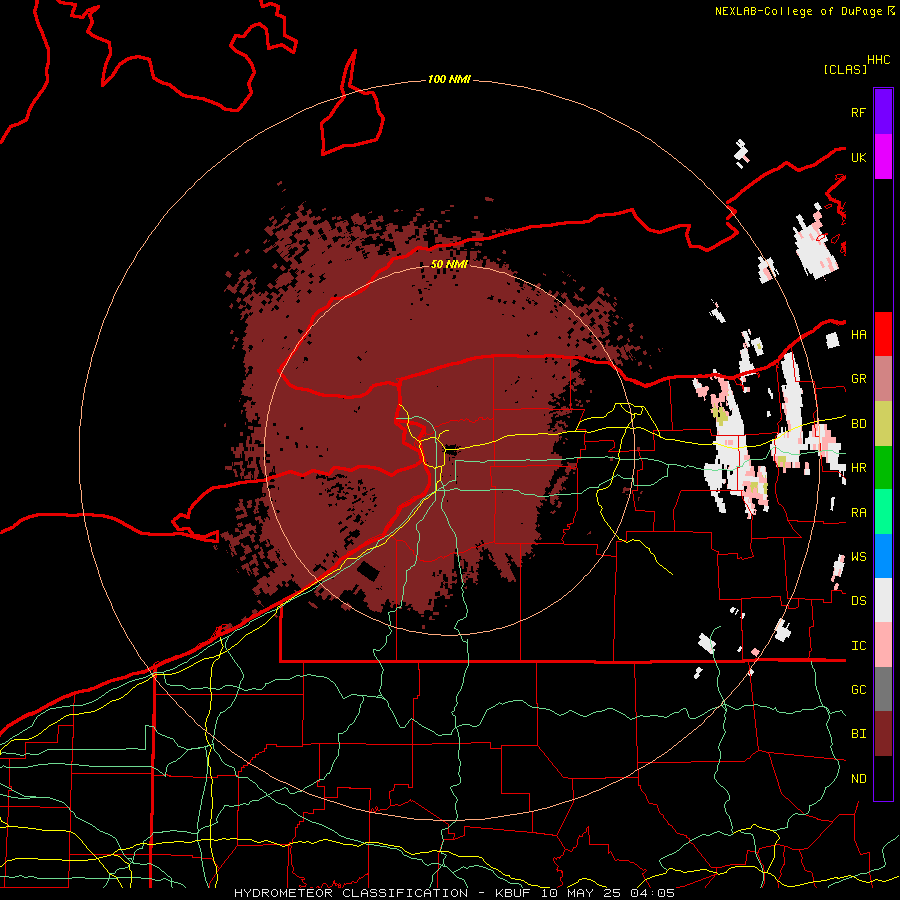Click the red HA legend color block
The image size is (900, 900).
click(883, 334)
